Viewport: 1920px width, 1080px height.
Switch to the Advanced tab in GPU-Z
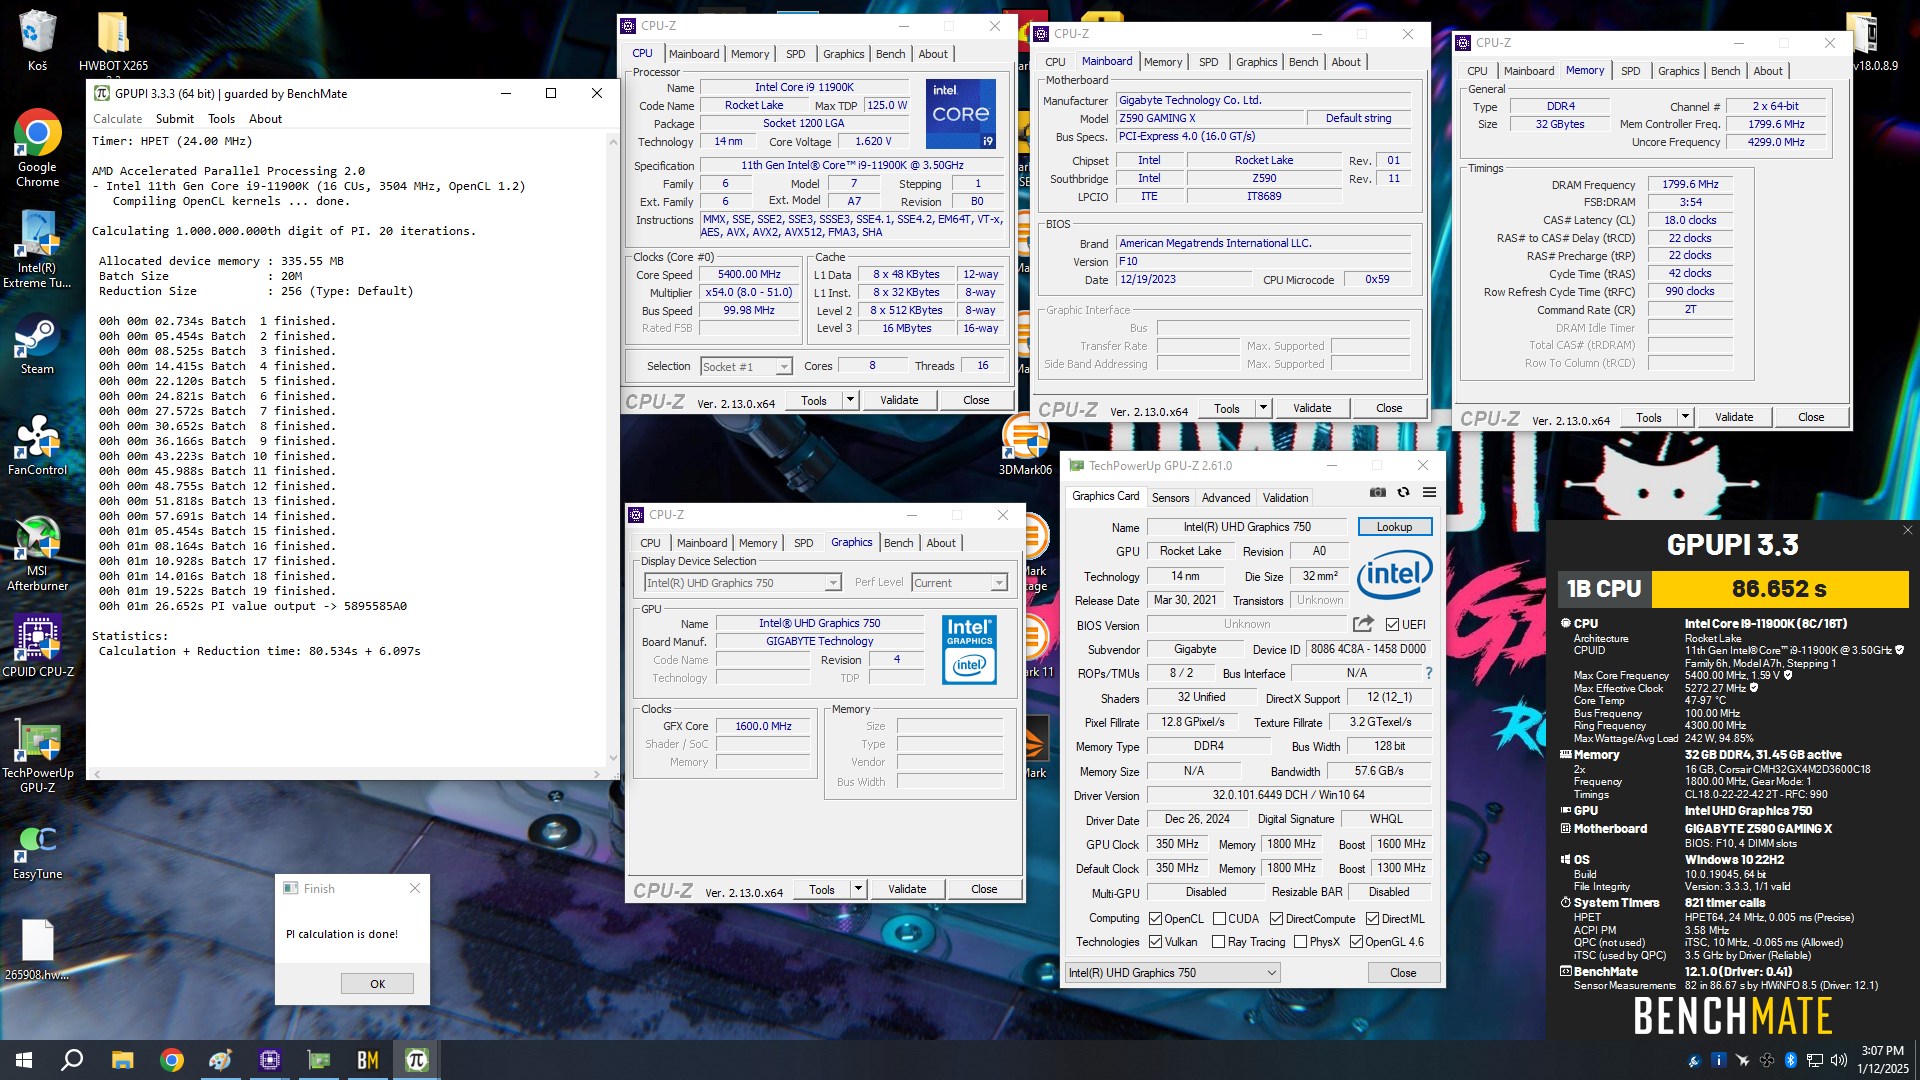(x=1226, y=498)
